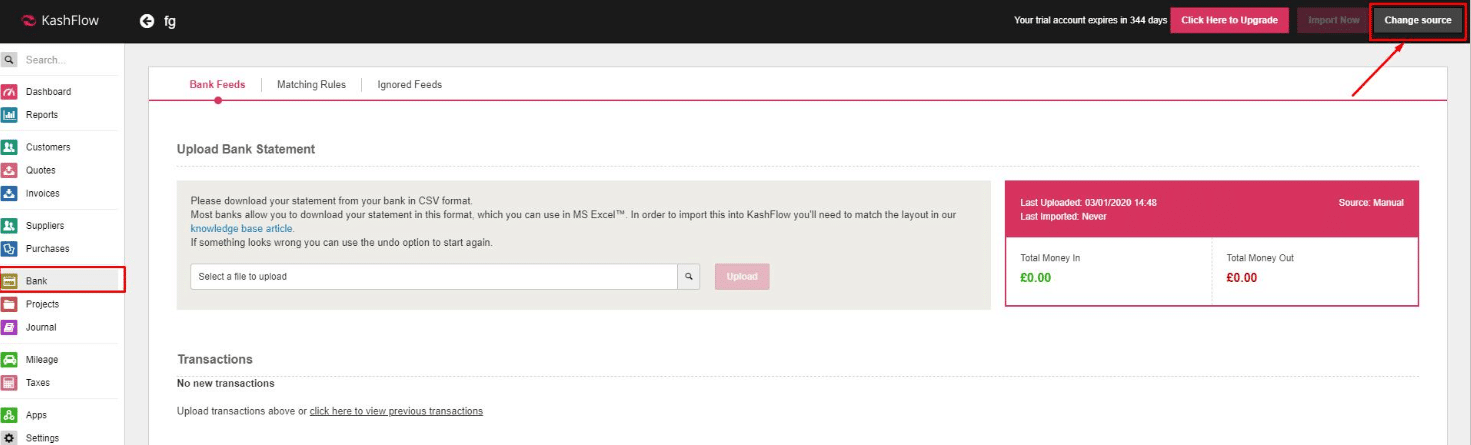Open Invoices menu label
The height and width of the screenshot is (445, 1471).
[x=43, y=193]
